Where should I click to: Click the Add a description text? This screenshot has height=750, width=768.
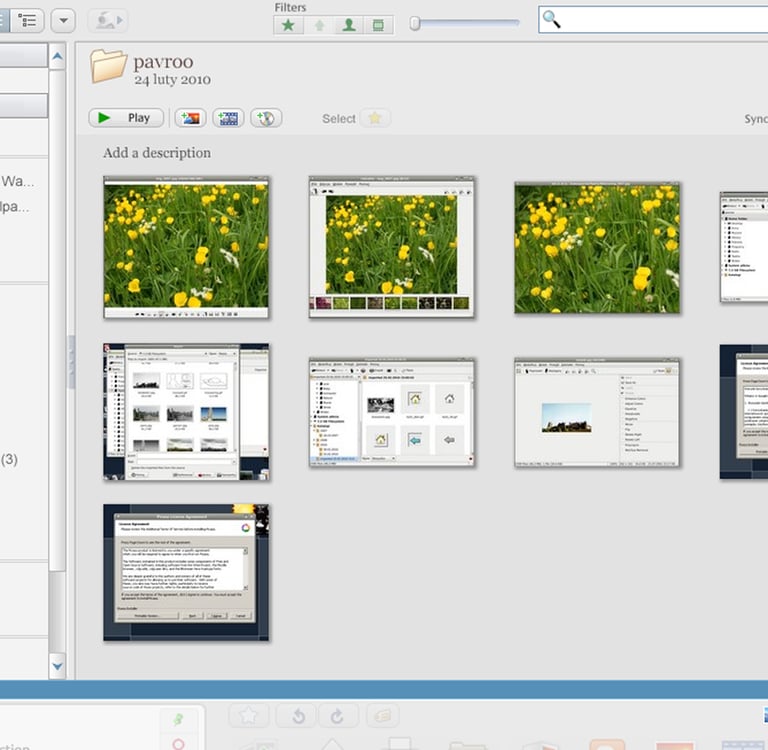click(157, 153)
